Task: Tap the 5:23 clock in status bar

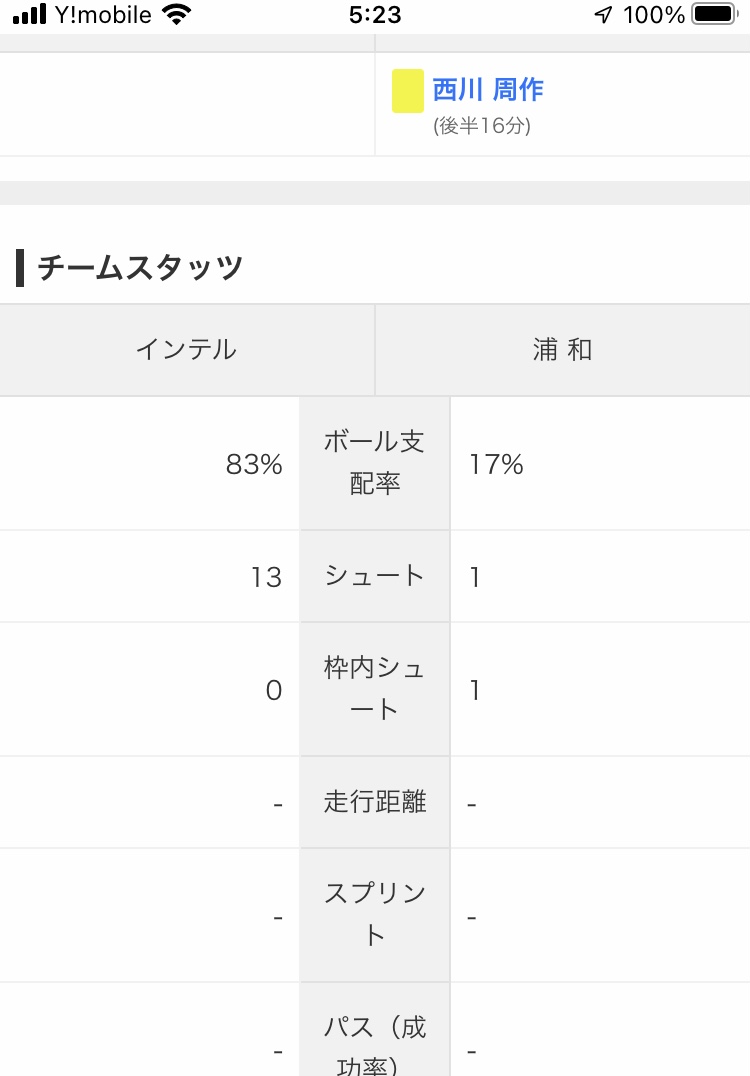Action: (375, 14)
